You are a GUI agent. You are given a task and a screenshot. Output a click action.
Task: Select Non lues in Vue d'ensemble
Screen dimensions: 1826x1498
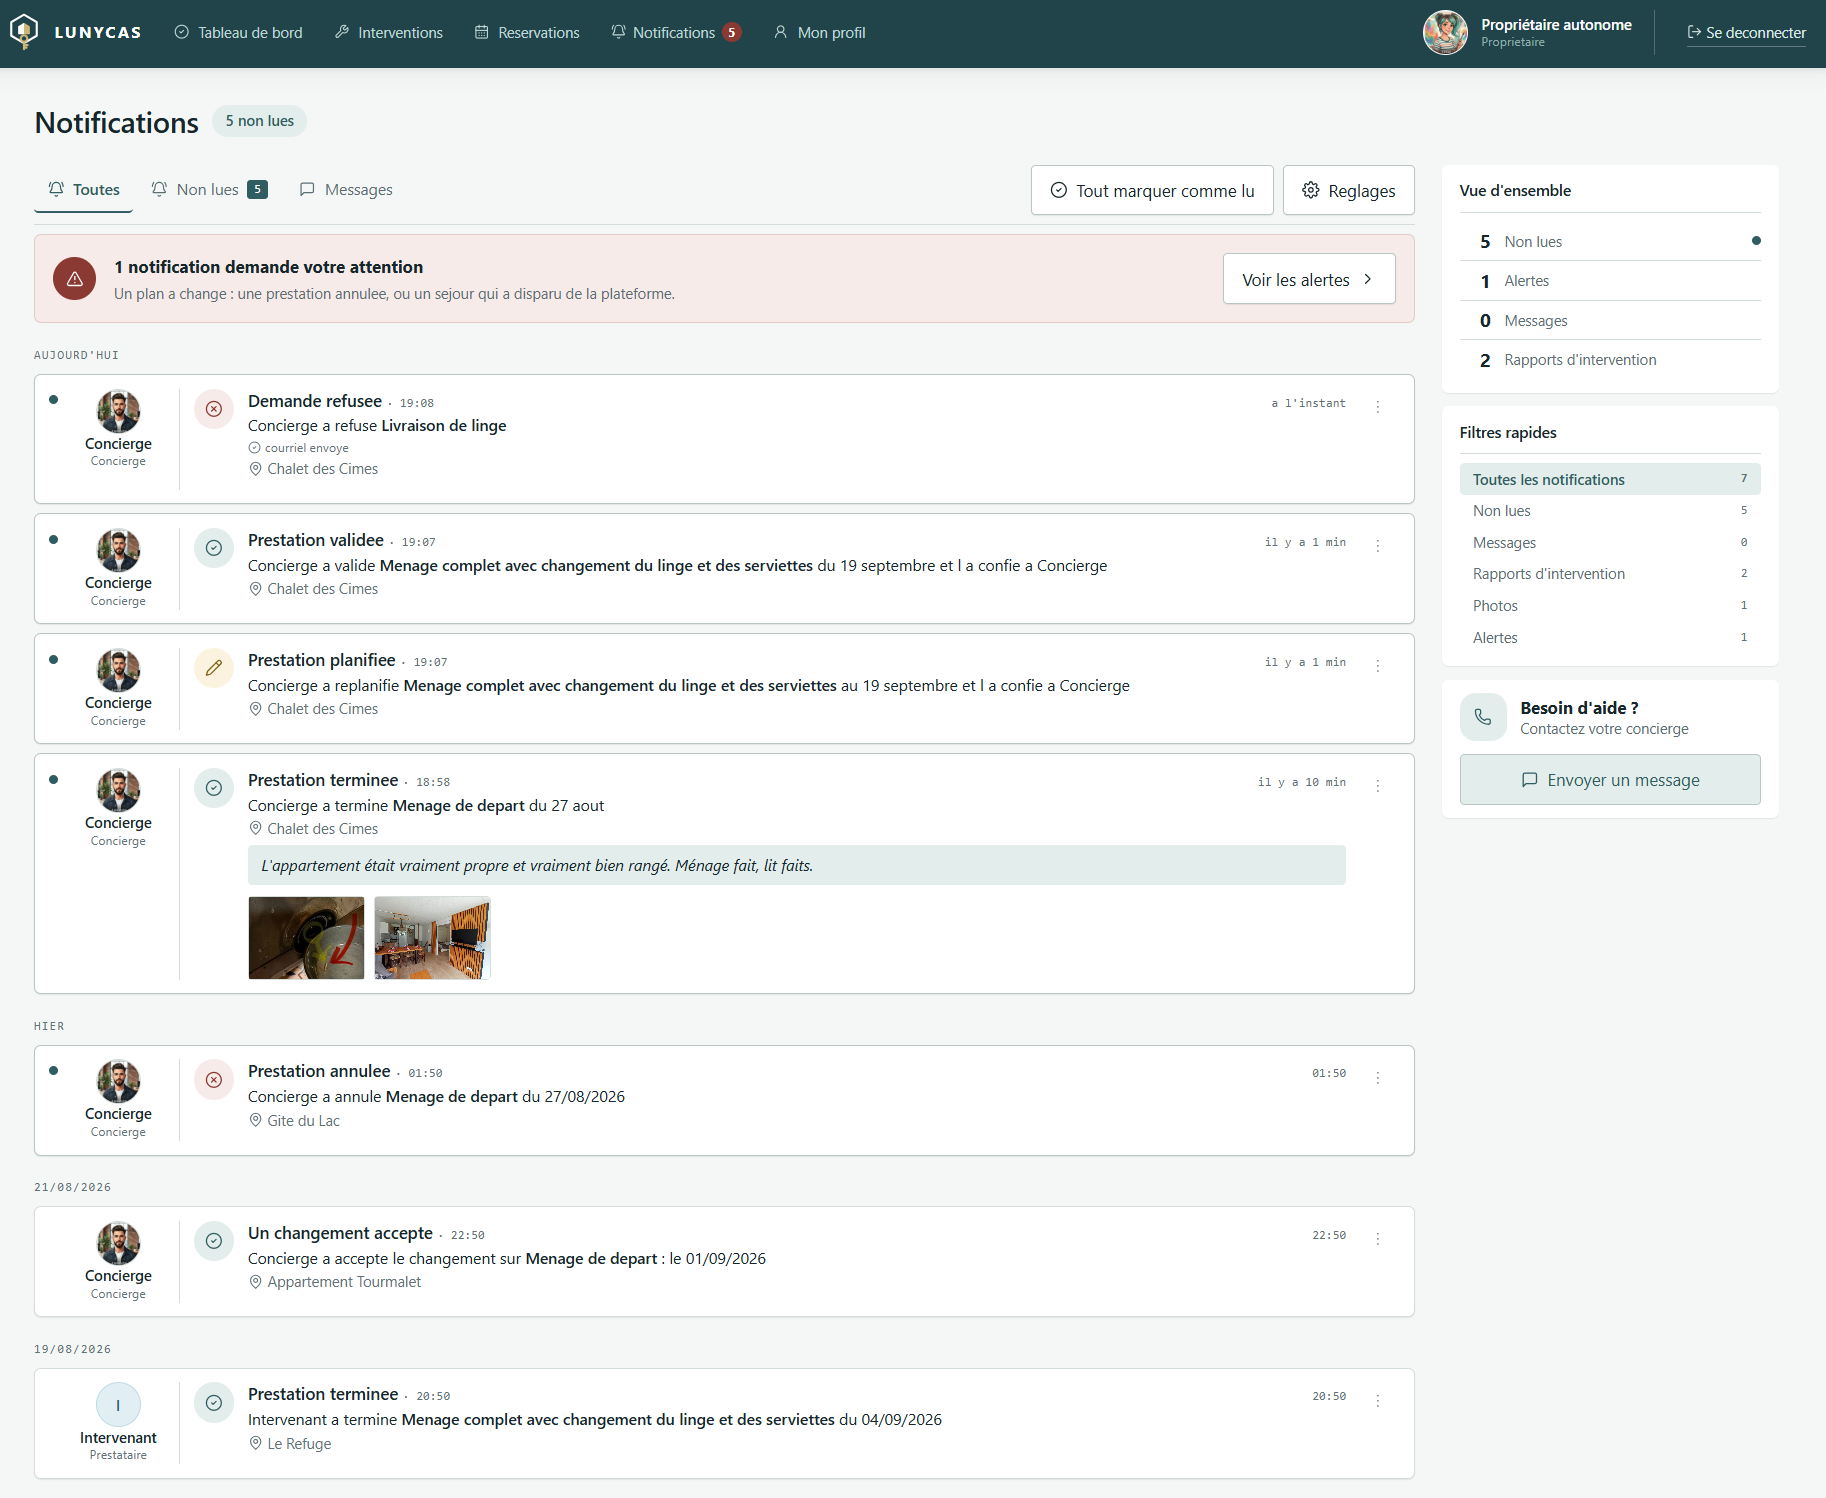click(1610, 242)
